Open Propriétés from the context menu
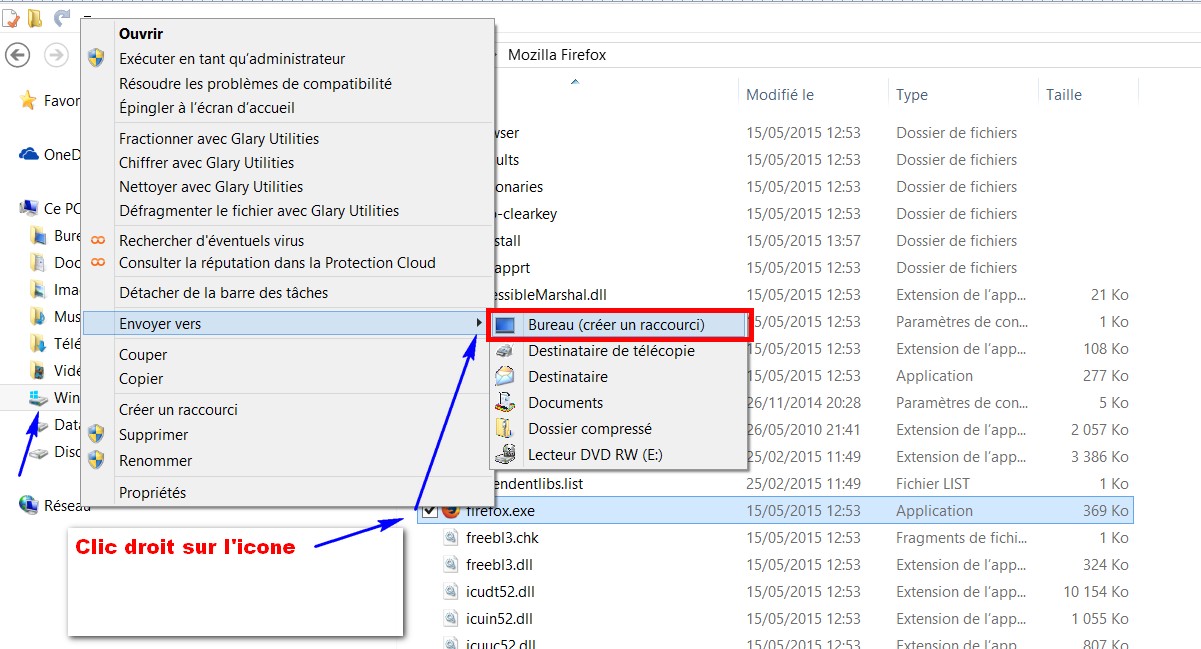 click(x=152, y=493)
